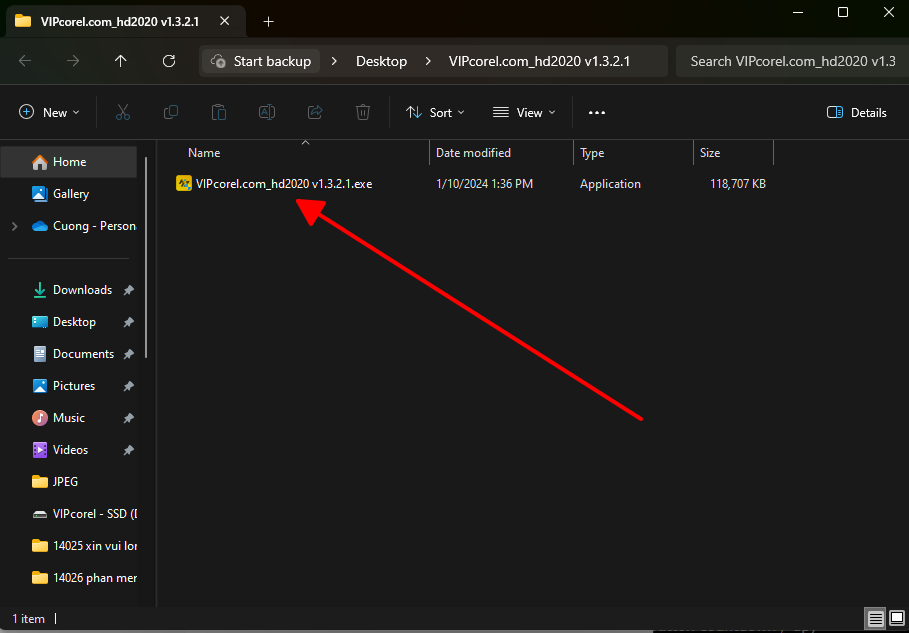Click pin icon next to Music

[129, 418]
